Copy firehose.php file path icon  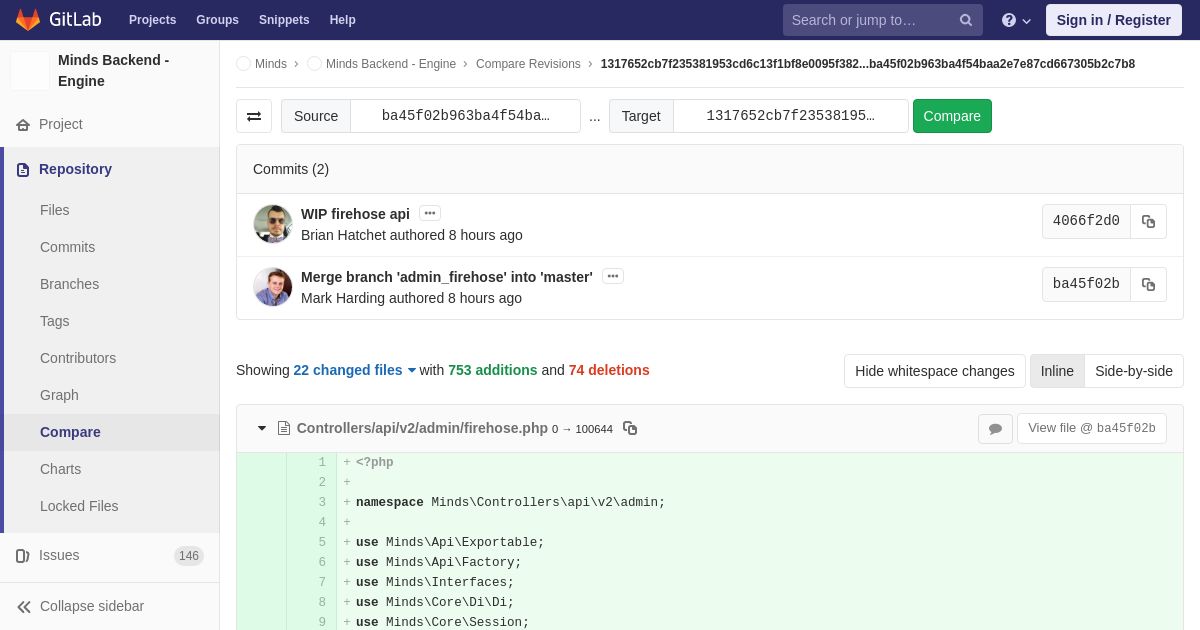coord(630,428)
